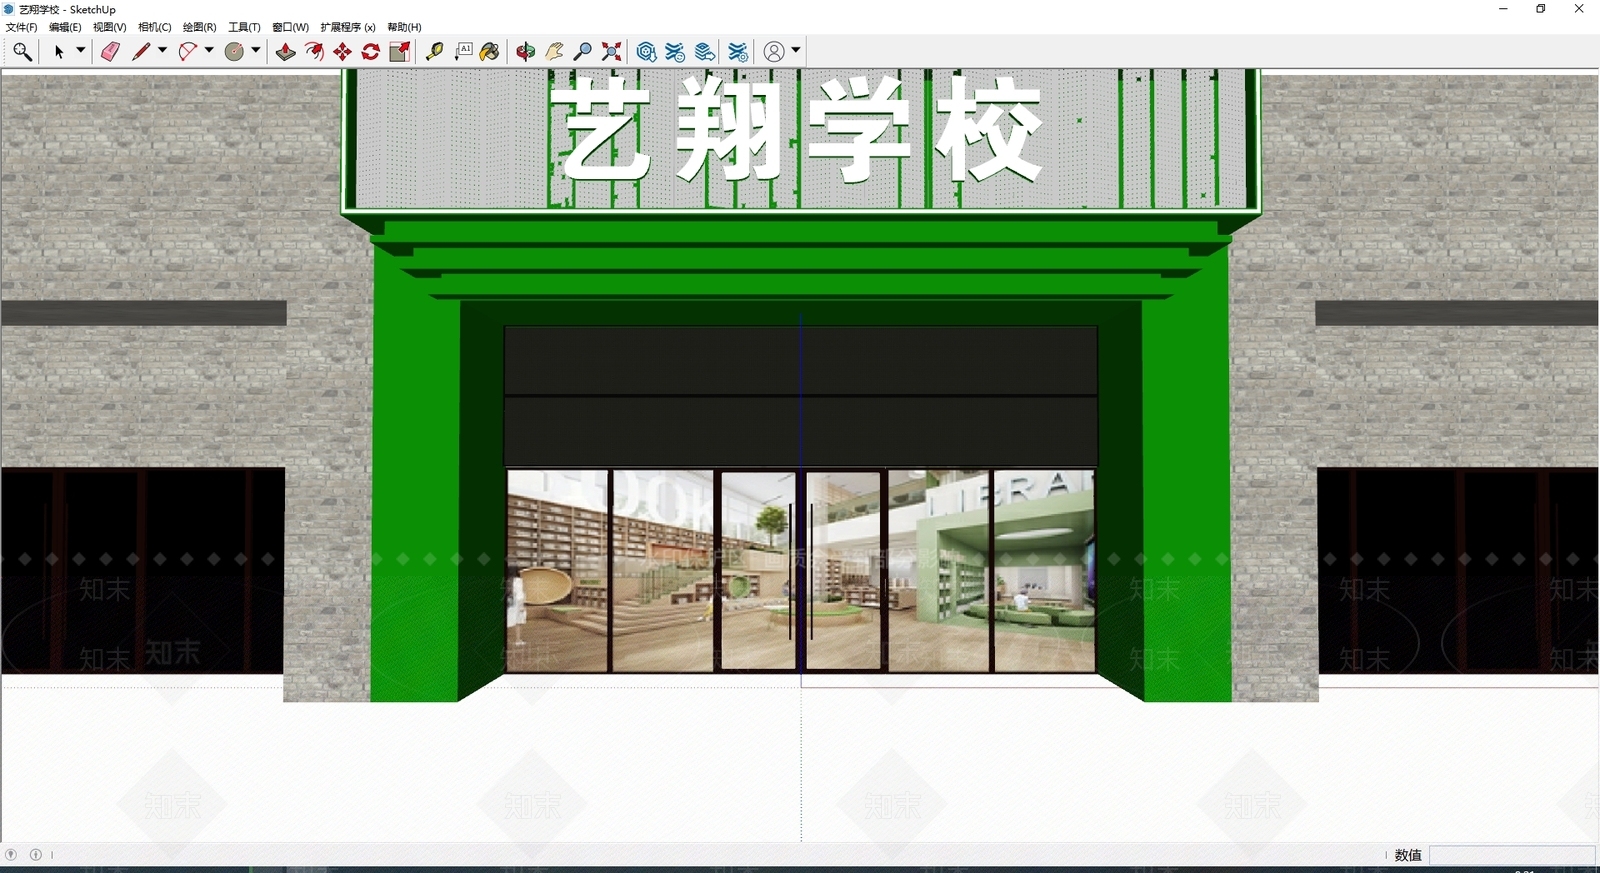Activate the Zoom magnifier tool

click(583, 52)
